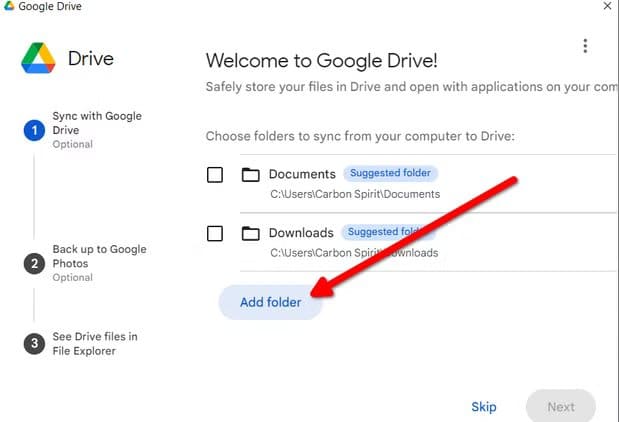Select step 3 circle icon

pos(34,343)
